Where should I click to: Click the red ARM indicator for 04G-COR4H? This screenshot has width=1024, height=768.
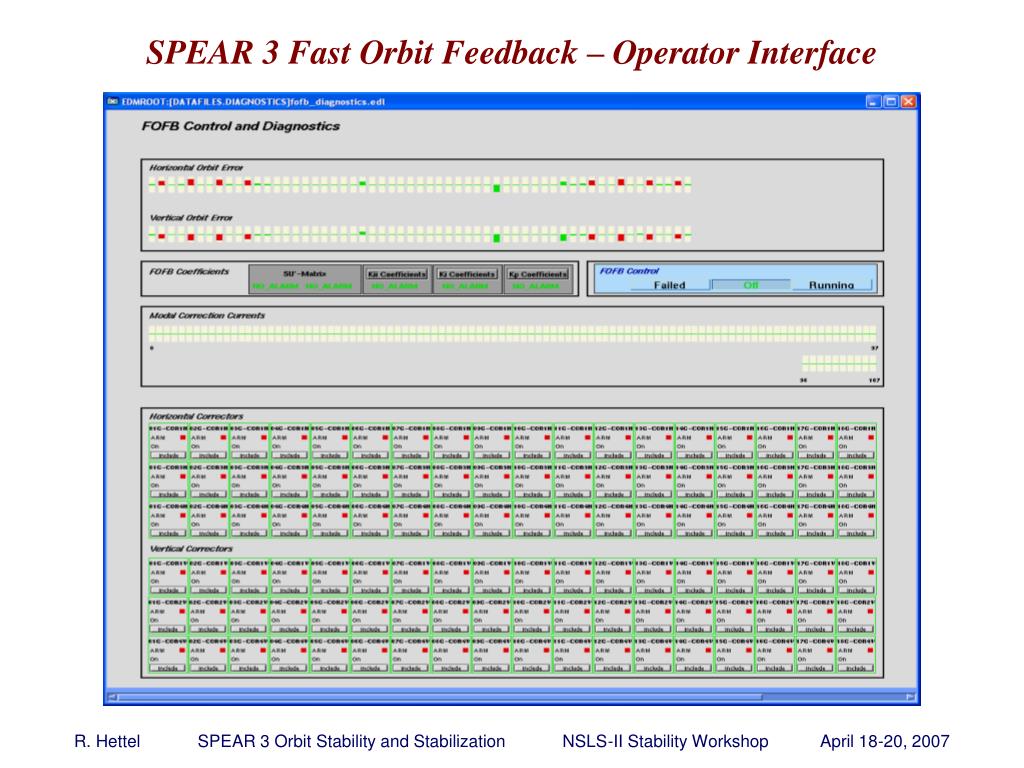pyautogui.click(x=304, y=516)
